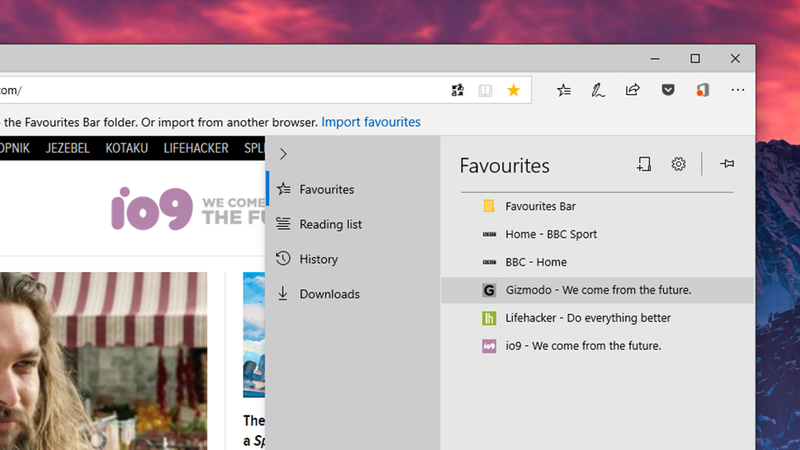Select the Favourites tab in hub
Image resolution: width=800 pixels, height=450 pixels.
(x=353, y=189)
